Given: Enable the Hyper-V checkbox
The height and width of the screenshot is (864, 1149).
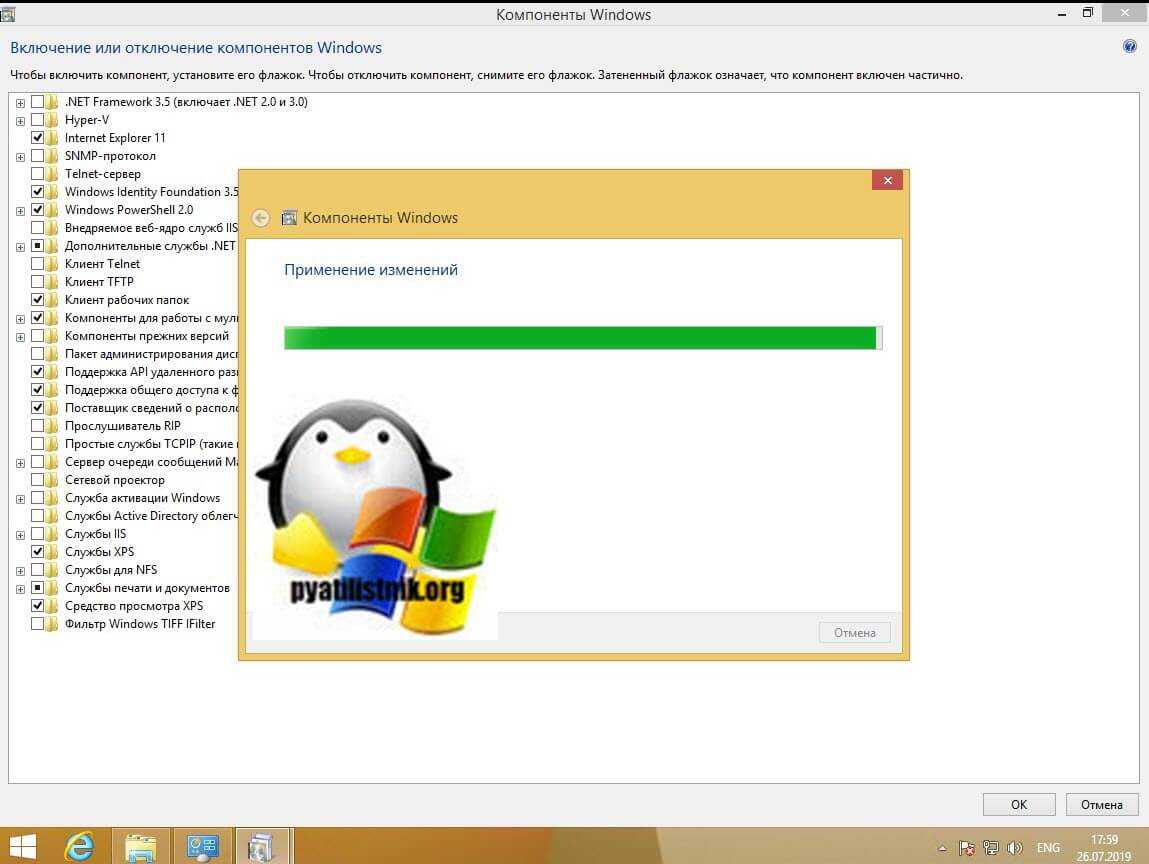Looking at the screenshot, I should tap(38, 120).
